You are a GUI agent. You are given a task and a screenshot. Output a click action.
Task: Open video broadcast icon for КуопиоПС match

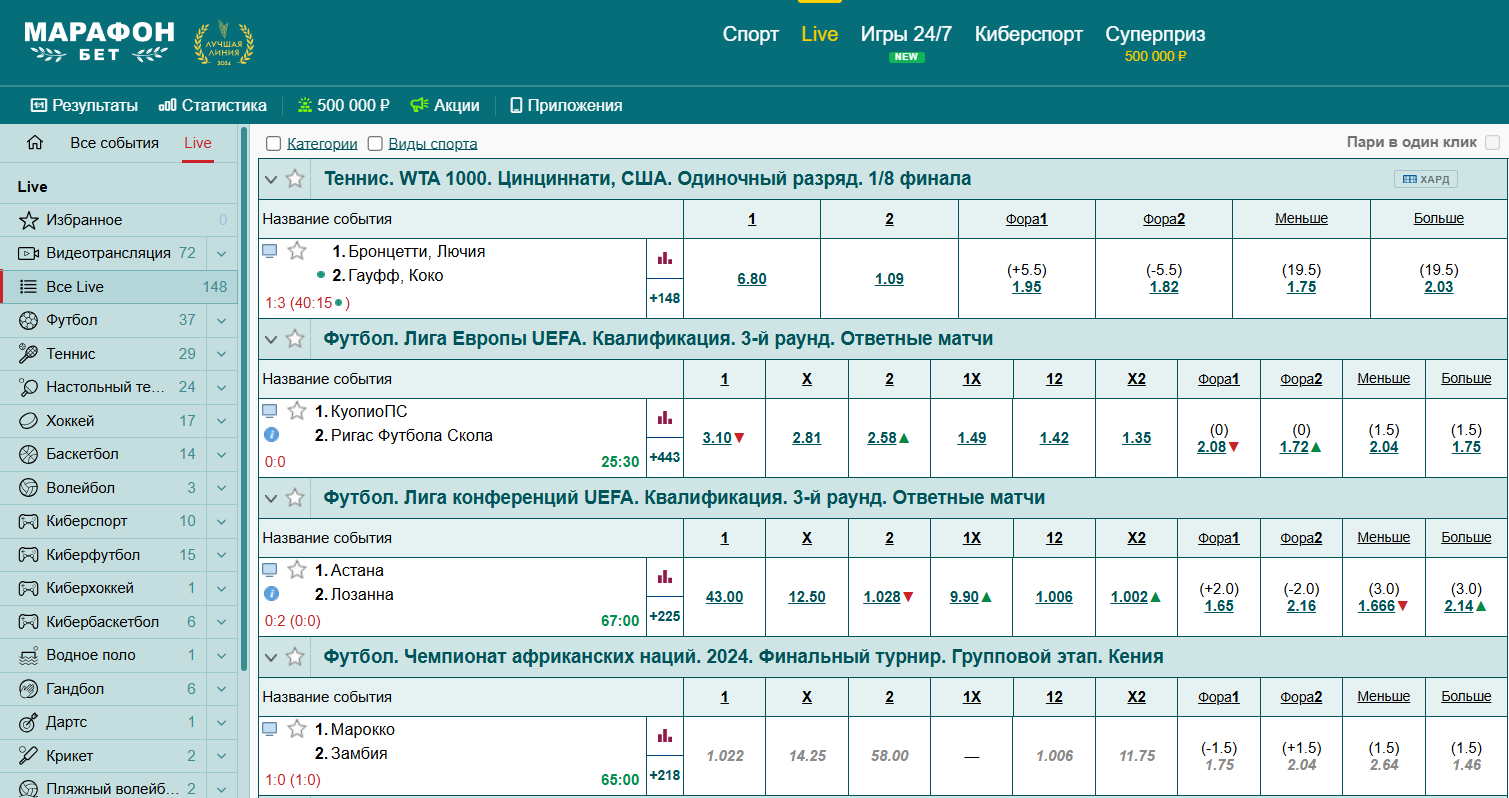[269, 411]
